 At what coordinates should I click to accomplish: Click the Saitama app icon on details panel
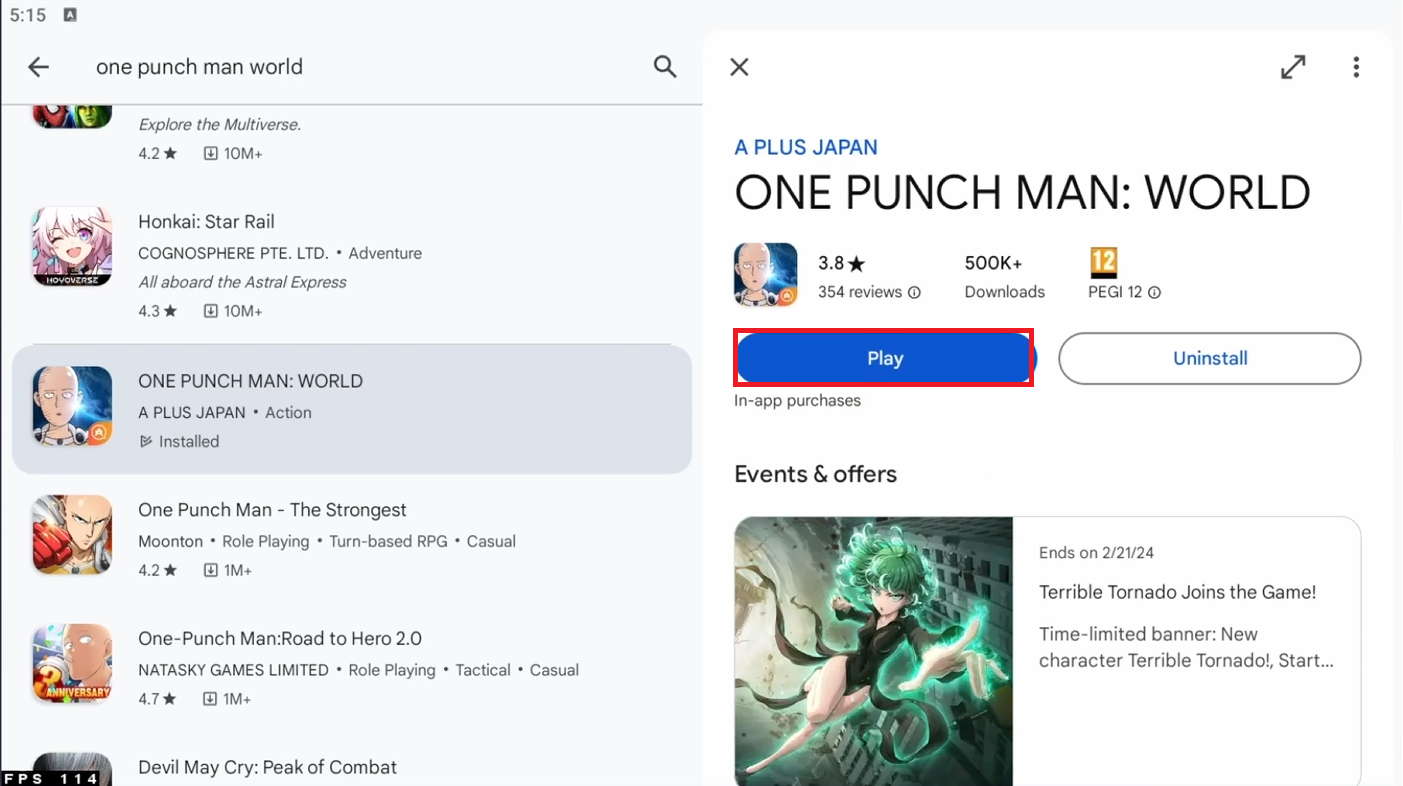point(765,274)
